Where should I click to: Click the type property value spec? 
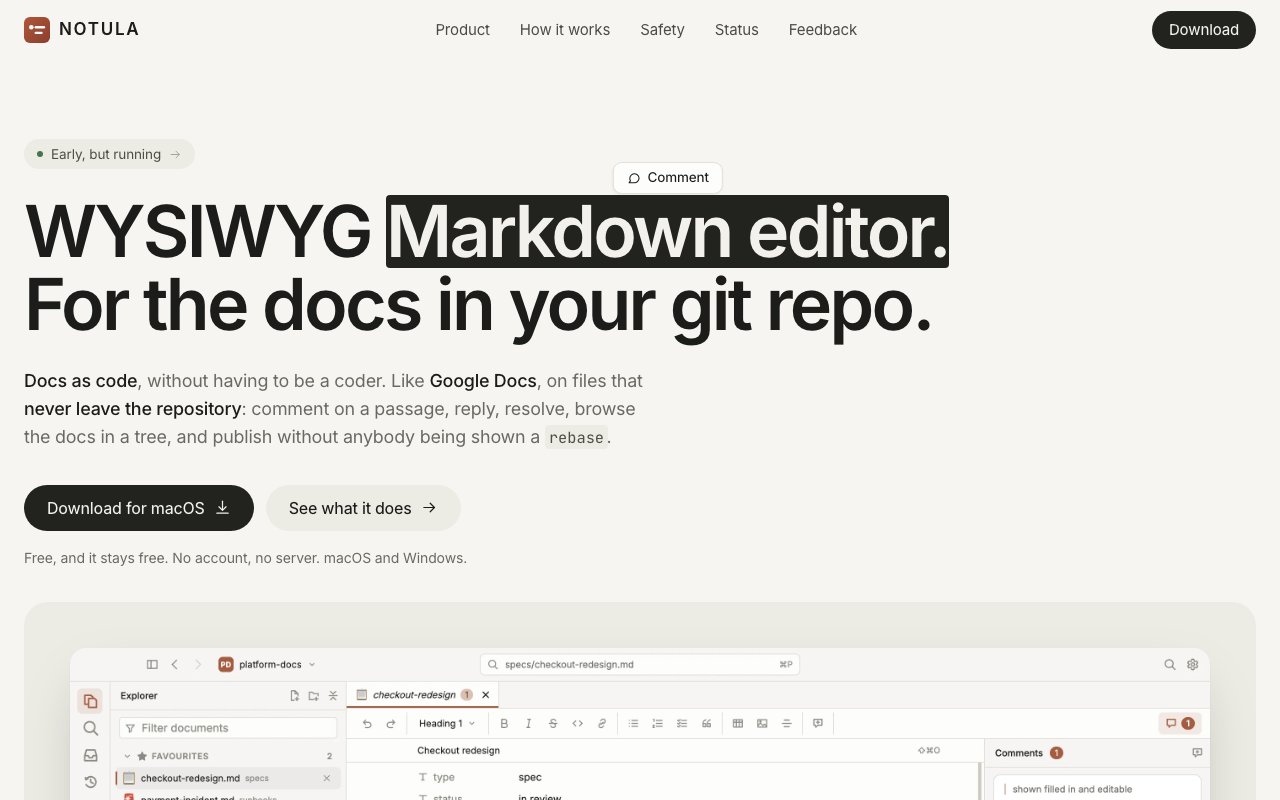530,777
